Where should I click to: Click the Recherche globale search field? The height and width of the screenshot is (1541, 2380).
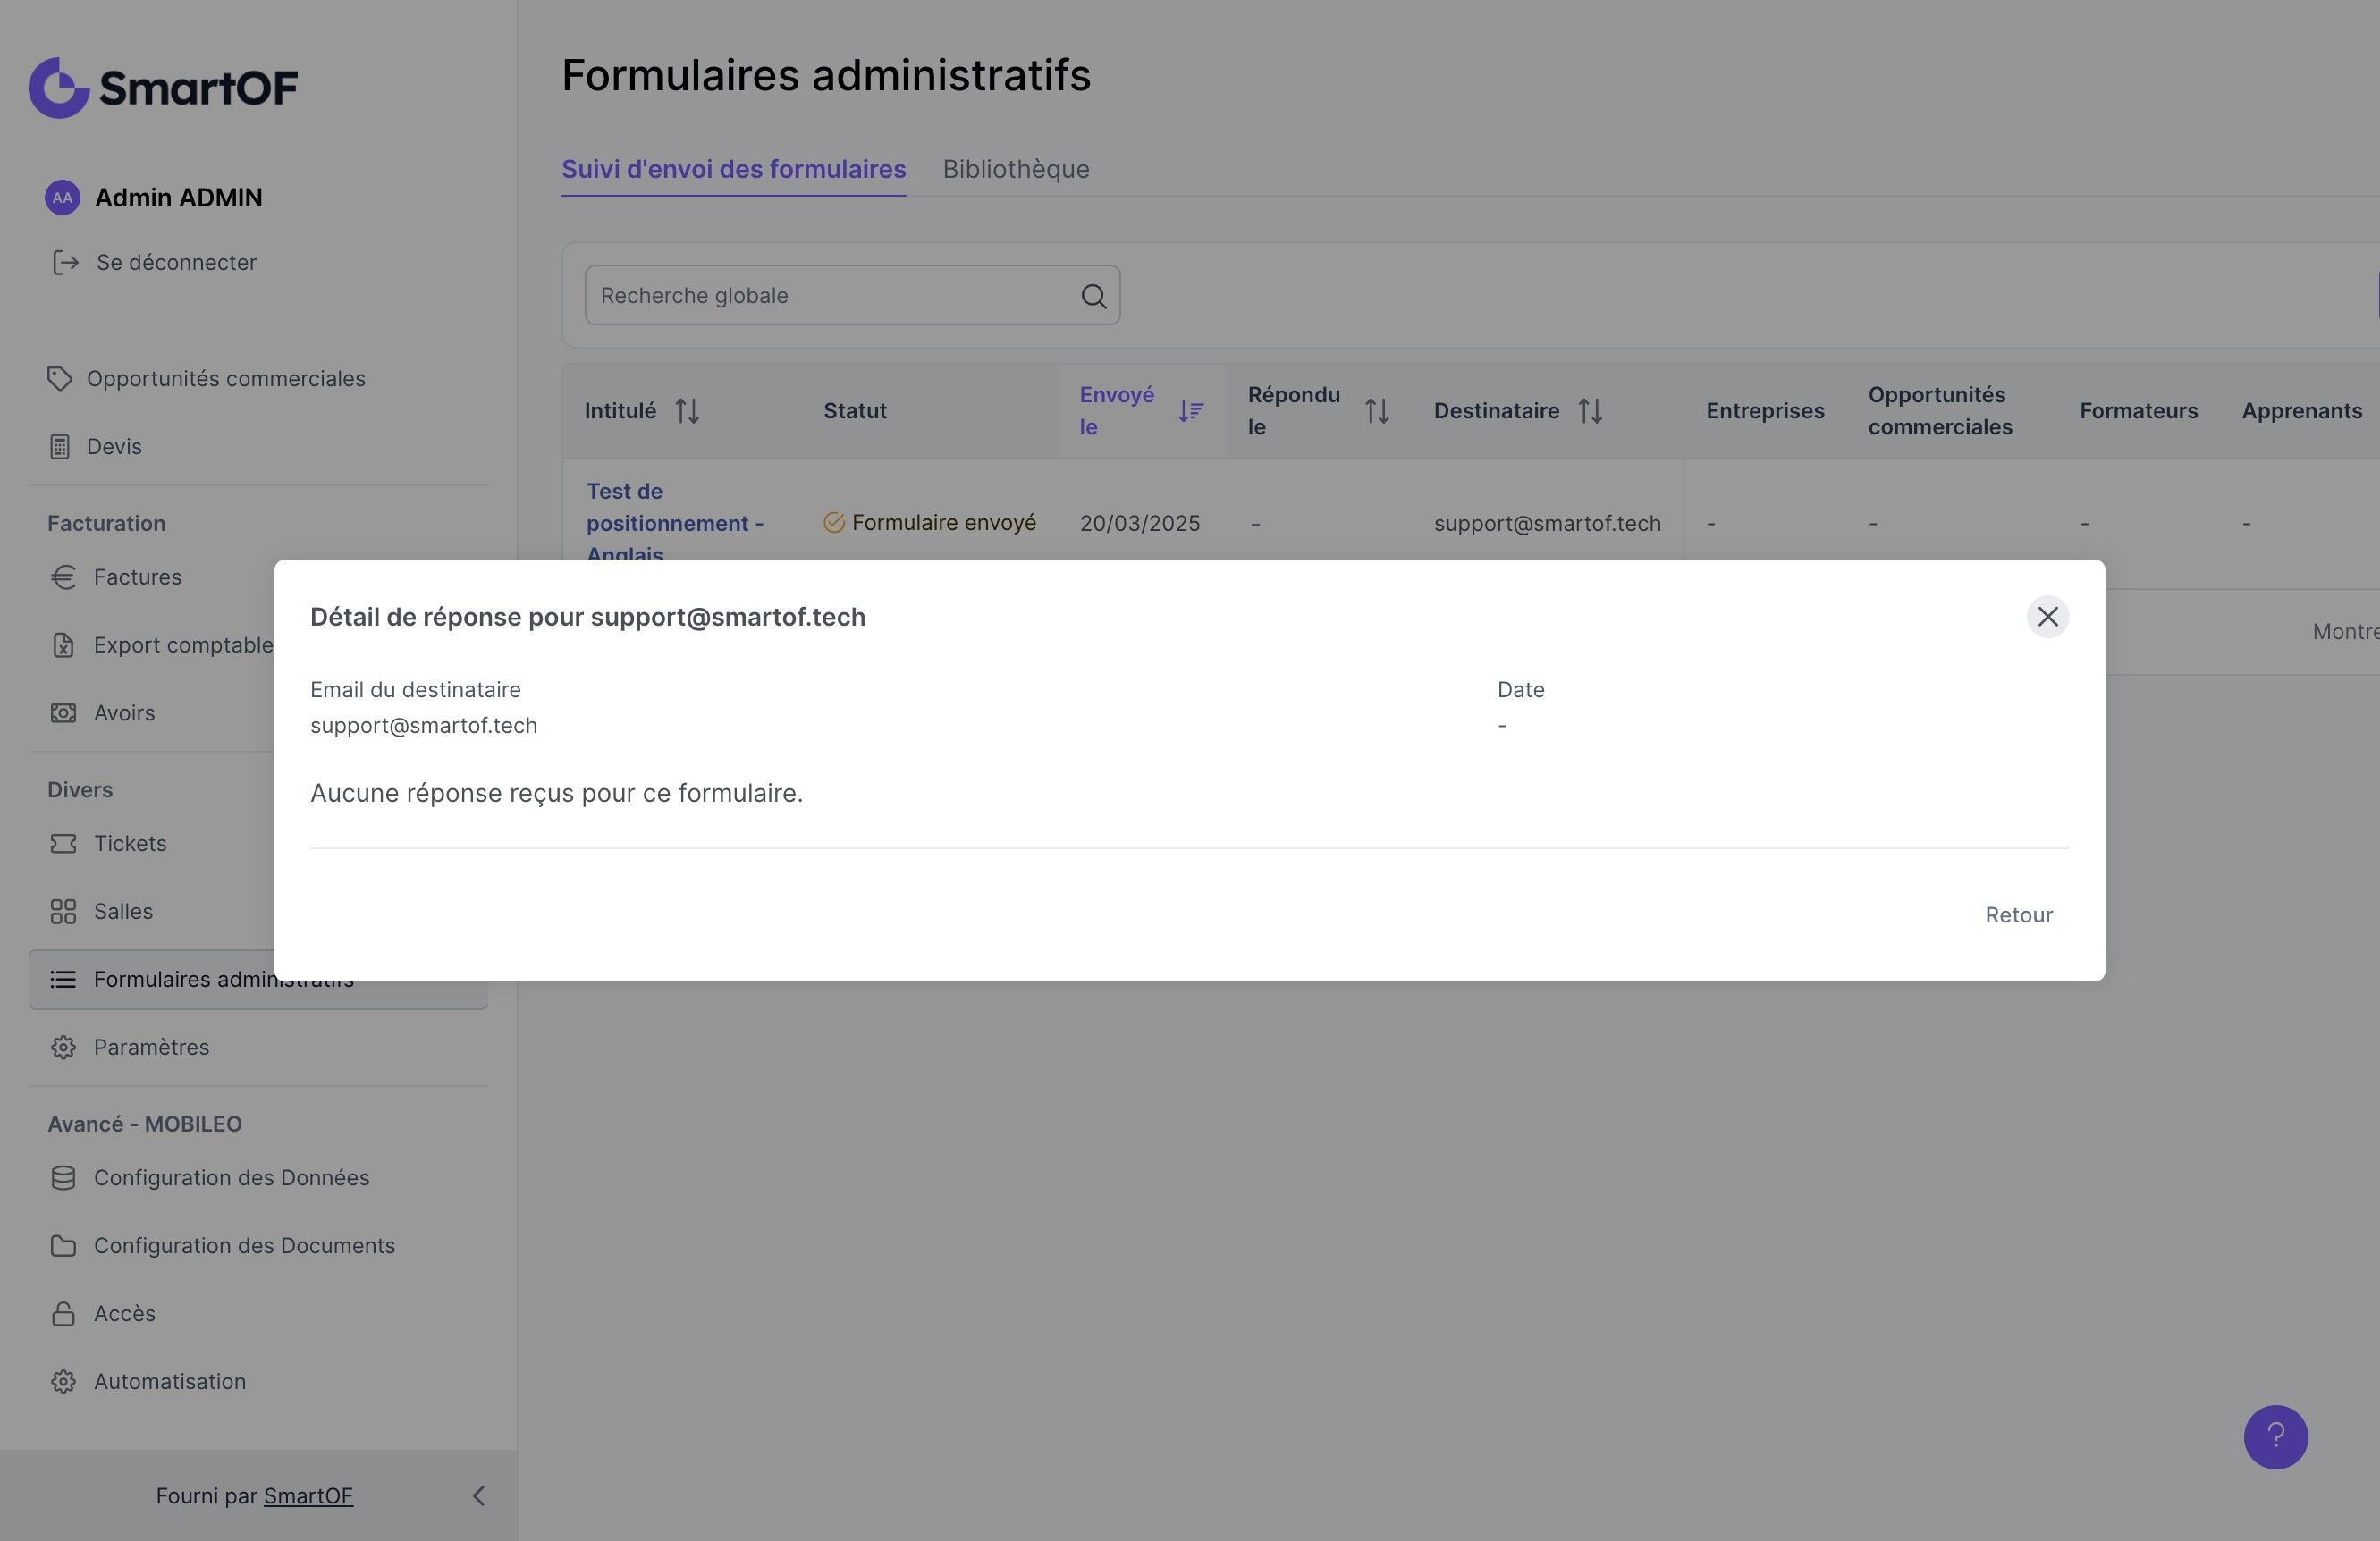pyautogui.click(x=830, y=296)
